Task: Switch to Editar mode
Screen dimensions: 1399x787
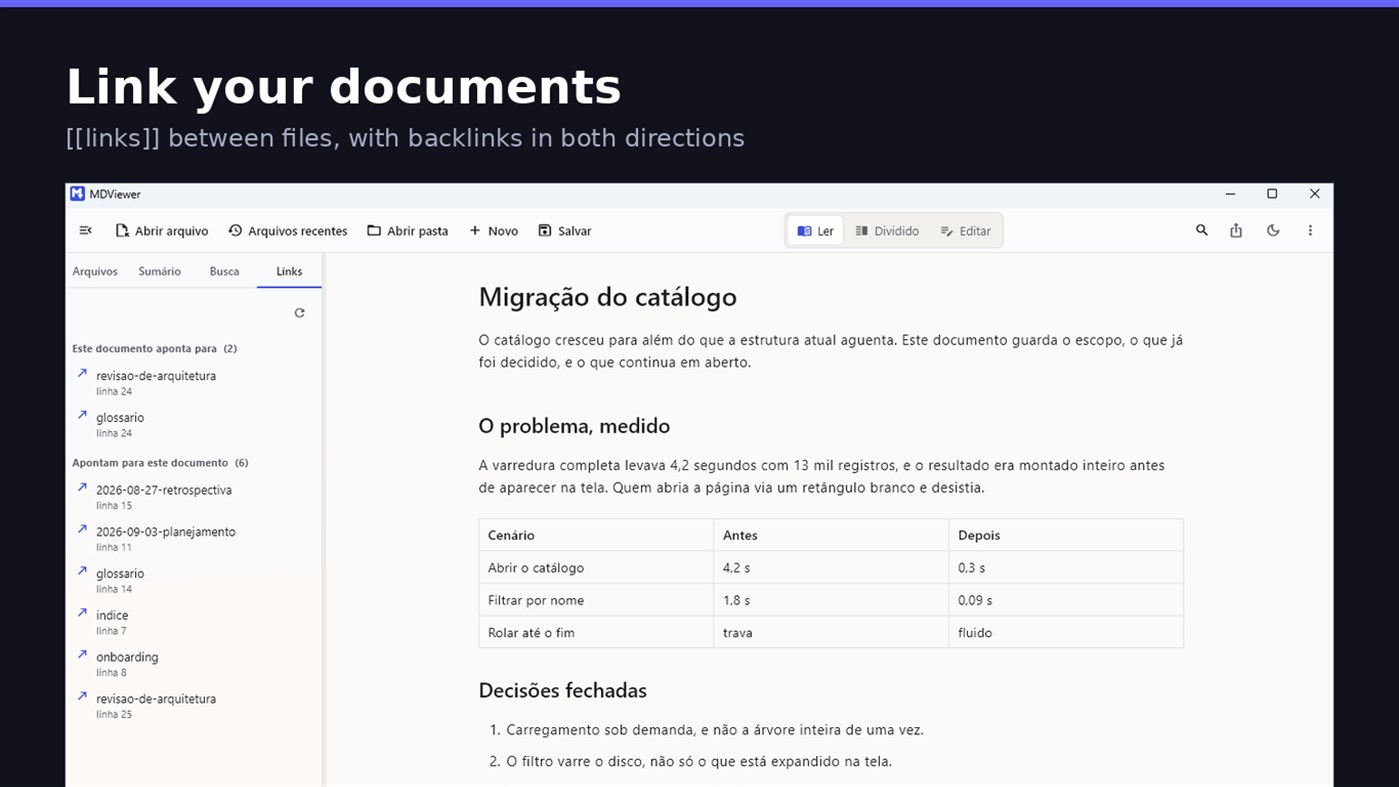Action: [x=965, y=231]
